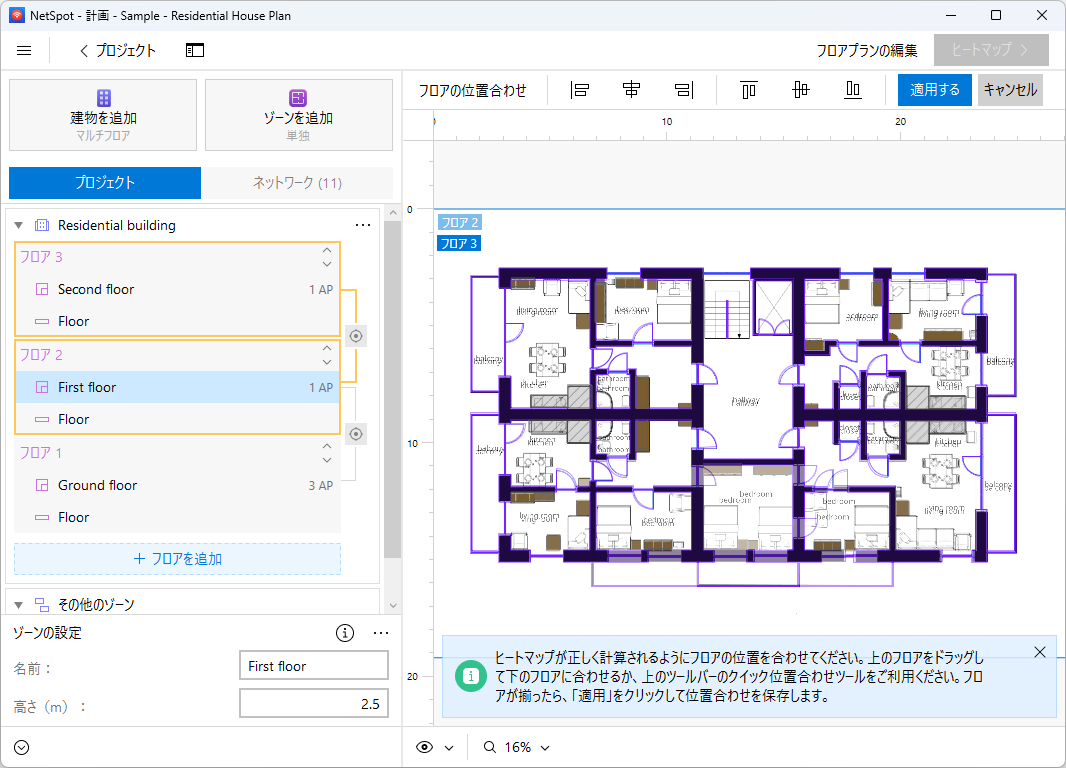Toggle eye visibility icon
This screenshot has height=768, width=1066.
click(x=425, y=748)
